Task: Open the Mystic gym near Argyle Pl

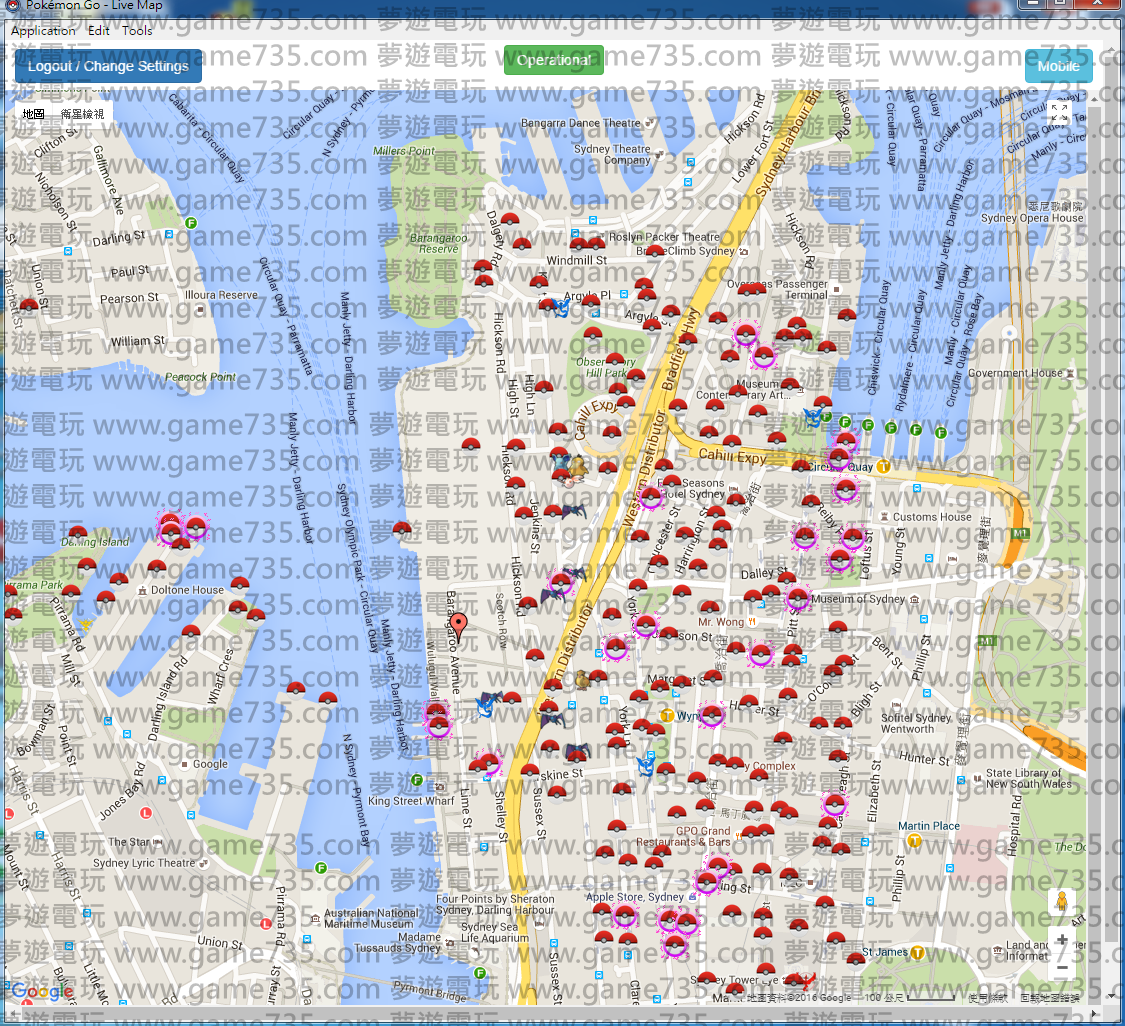Action: (x=560, y=309)
